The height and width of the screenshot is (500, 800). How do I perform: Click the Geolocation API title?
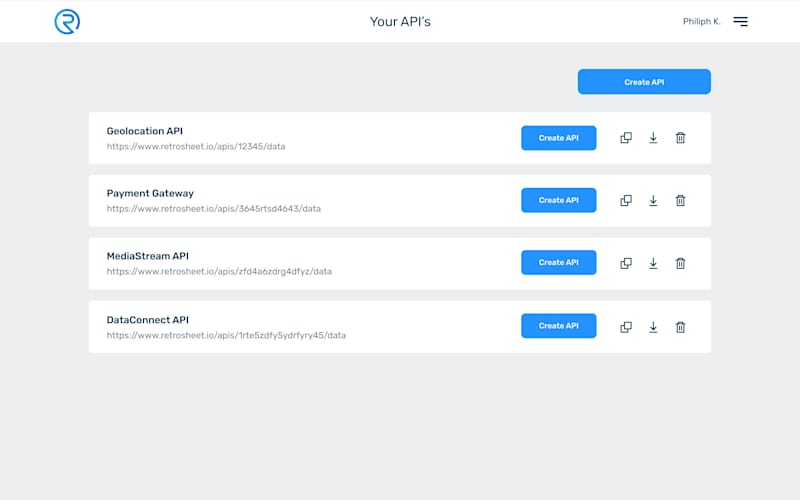tap(144, 131)
